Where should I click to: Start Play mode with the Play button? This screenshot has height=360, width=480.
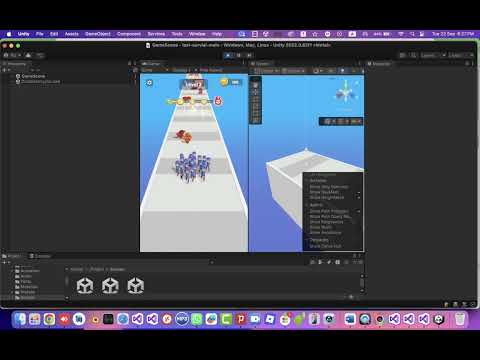click(x=228, y=55)
